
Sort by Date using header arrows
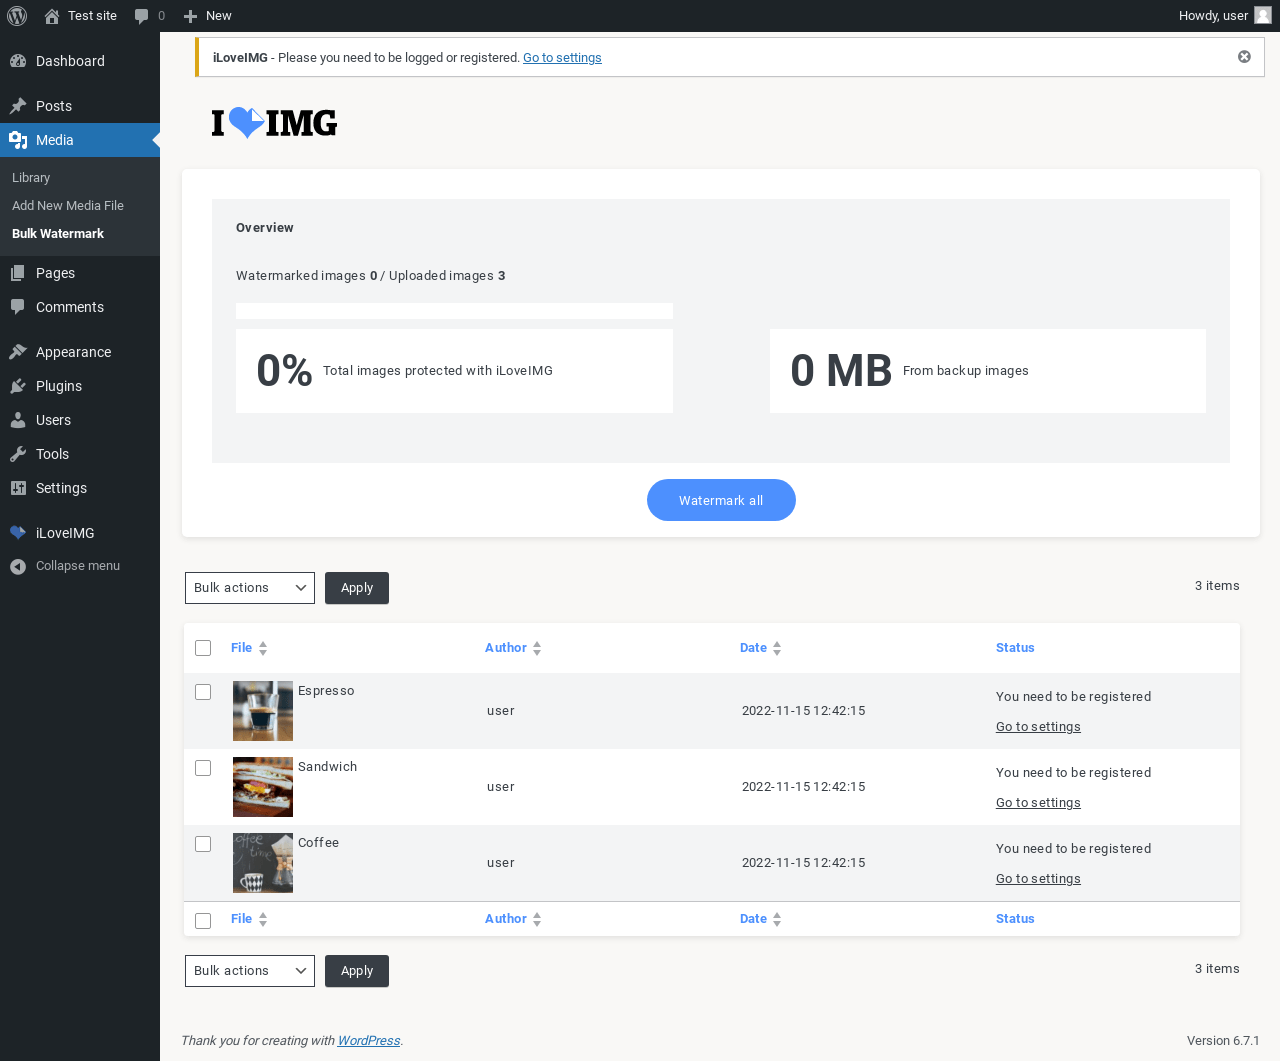click(x=777, y=648)
